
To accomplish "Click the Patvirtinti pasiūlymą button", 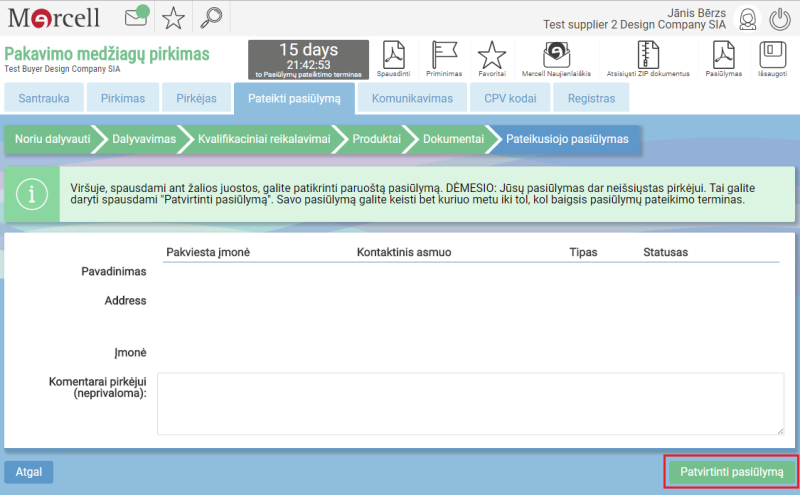I will pos(731,471).
